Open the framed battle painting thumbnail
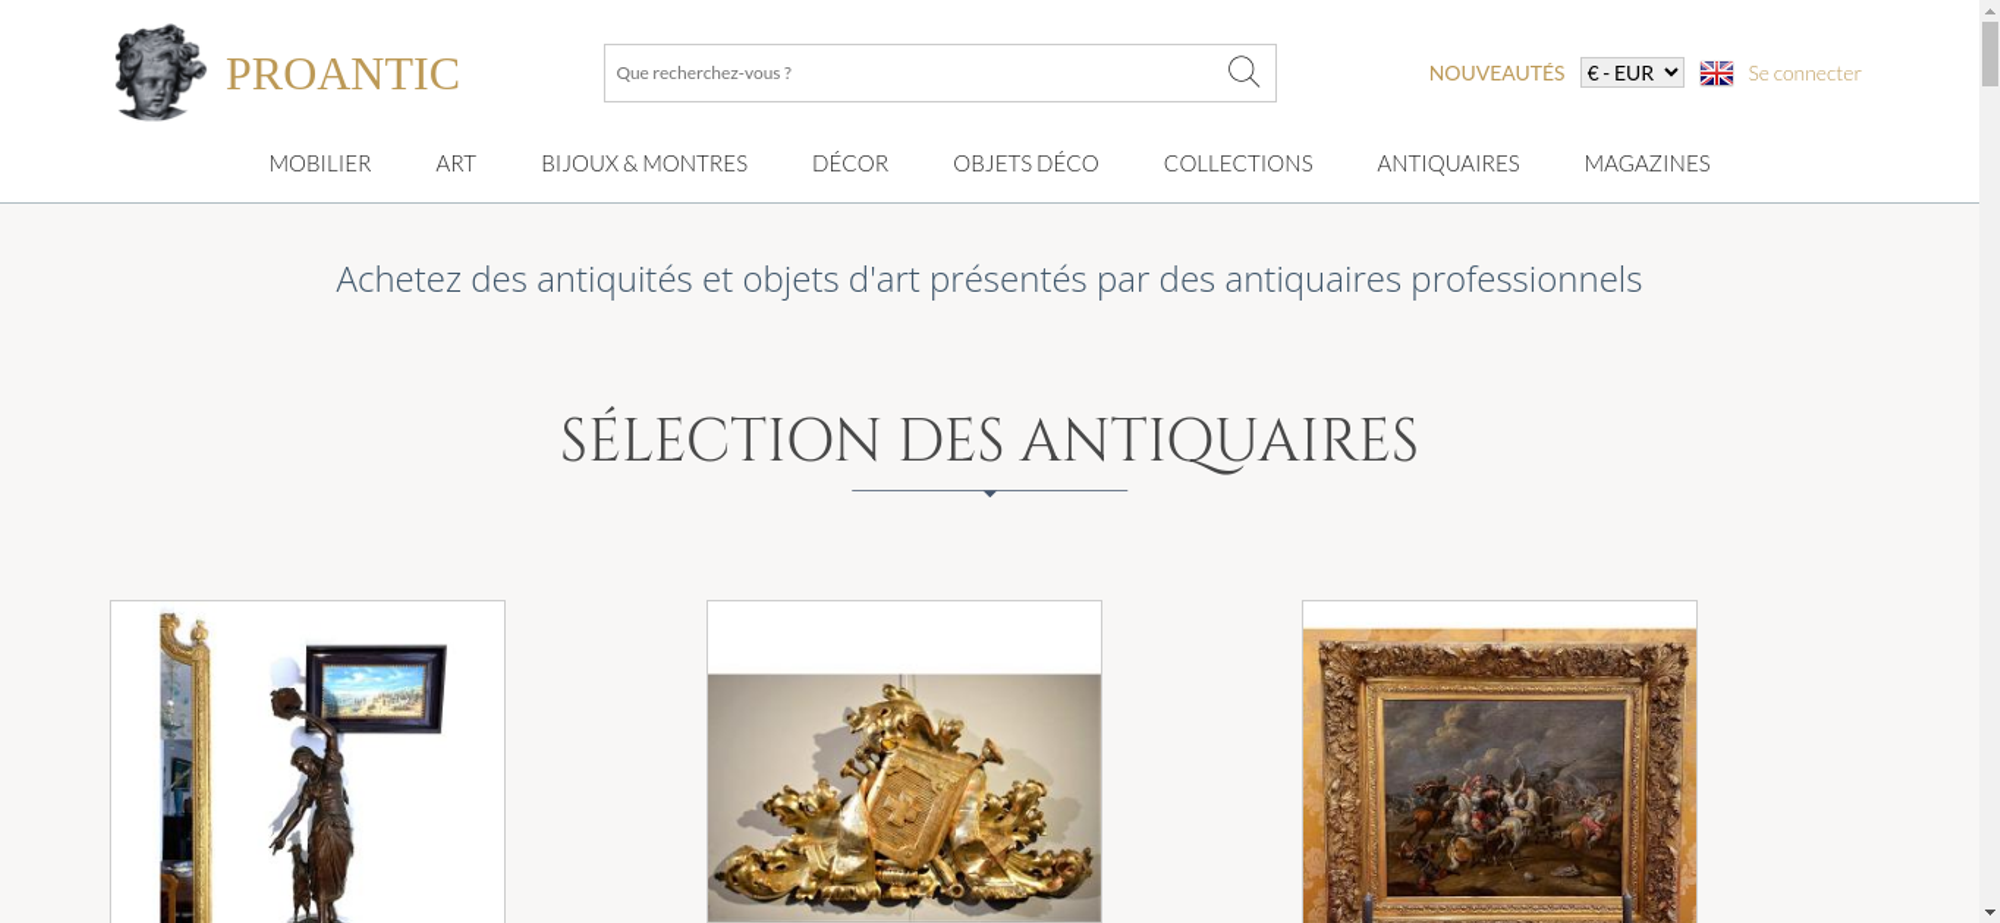 coord(1499,762)
